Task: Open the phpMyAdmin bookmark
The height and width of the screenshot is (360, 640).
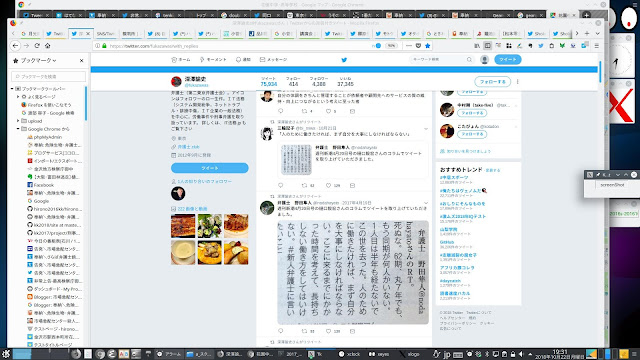Action: click(44, 137)
